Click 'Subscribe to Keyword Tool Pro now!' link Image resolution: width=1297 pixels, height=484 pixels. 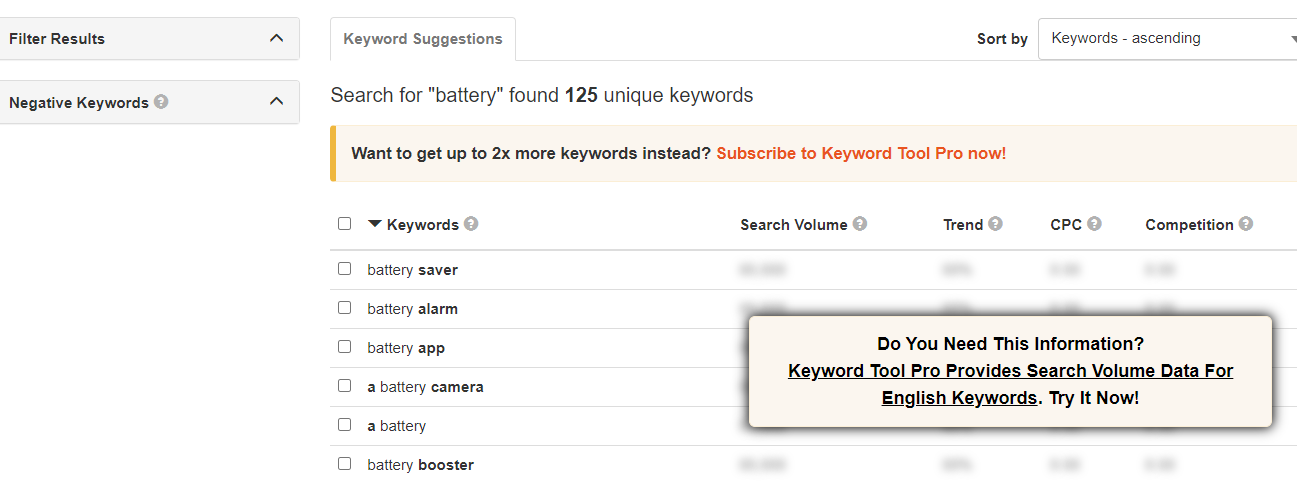tap(861, 154)
